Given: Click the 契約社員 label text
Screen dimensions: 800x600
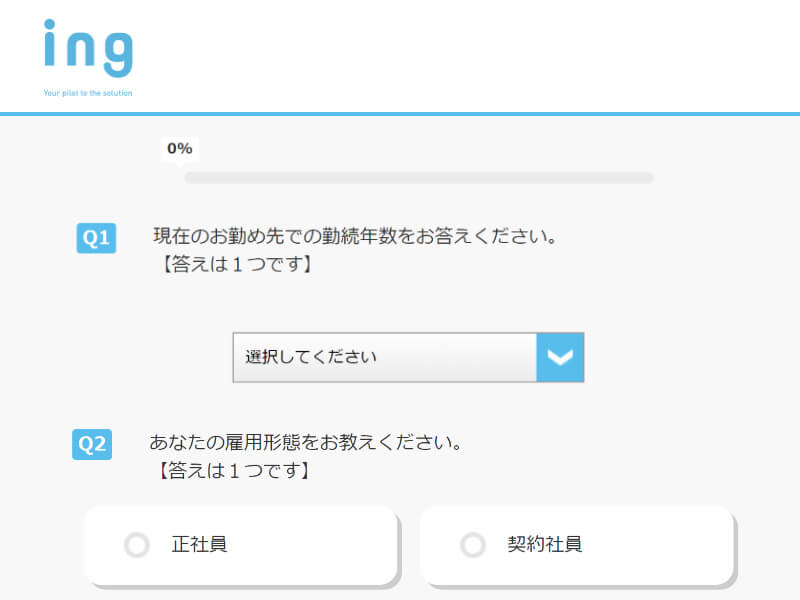Looking at the screenshot, I should [544, 544].
